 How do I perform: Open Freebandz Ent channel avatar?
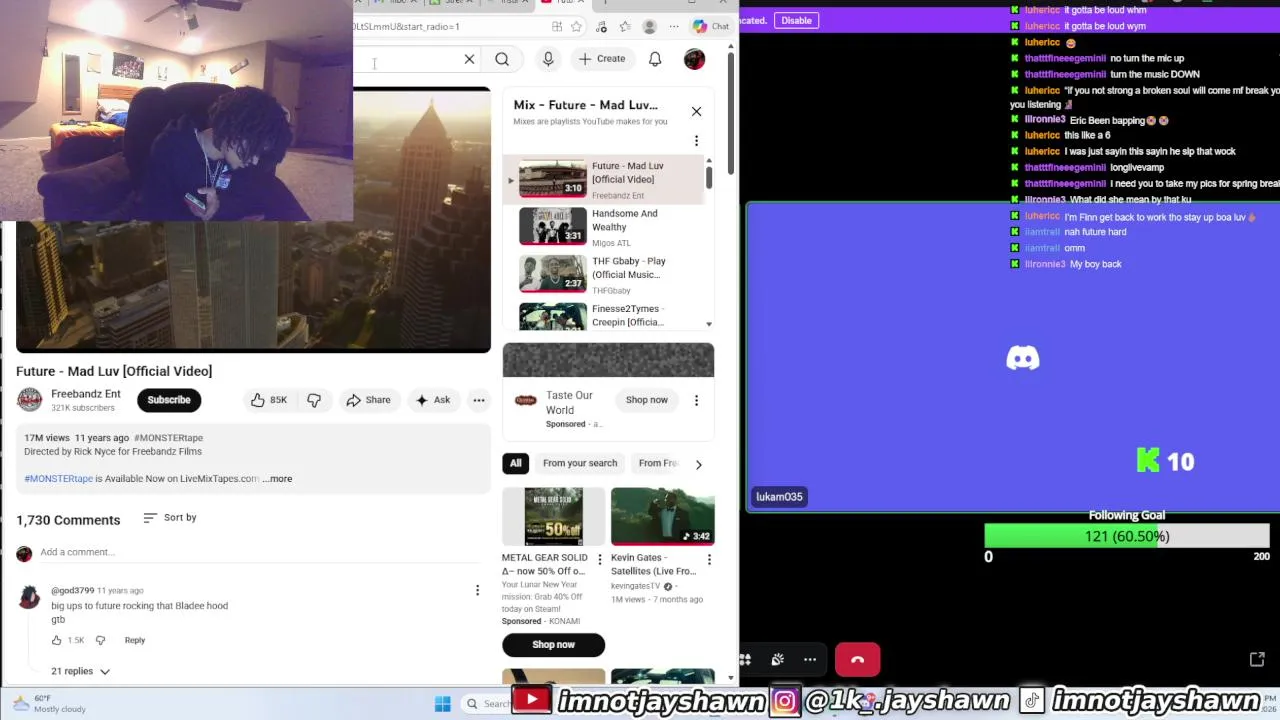pos(30,400)
